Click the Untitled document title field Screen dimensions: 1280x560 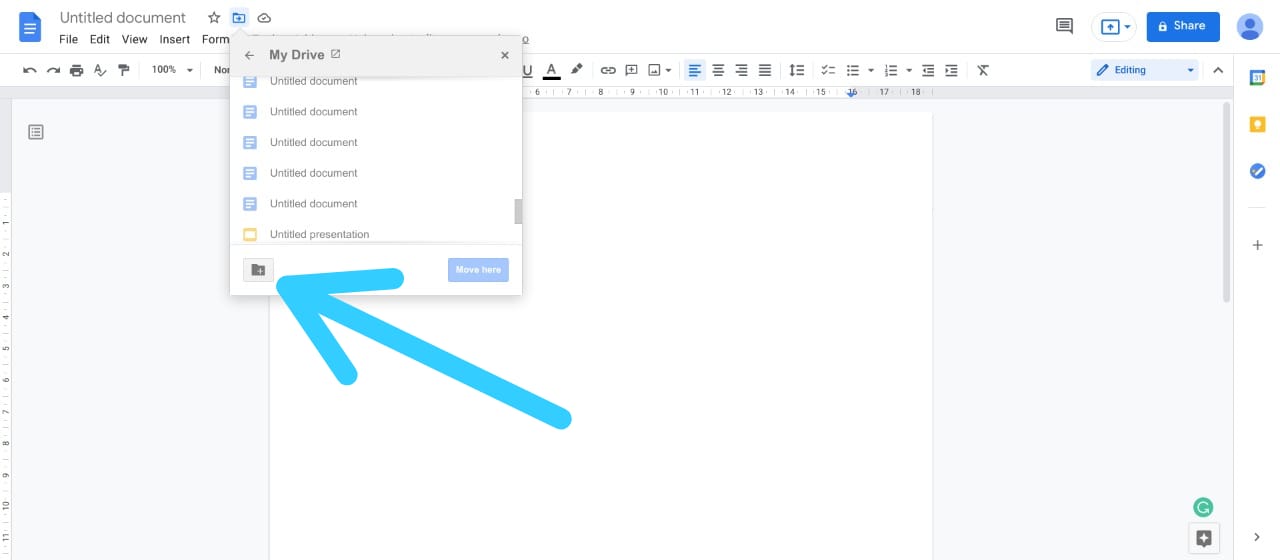click(123, 18)
